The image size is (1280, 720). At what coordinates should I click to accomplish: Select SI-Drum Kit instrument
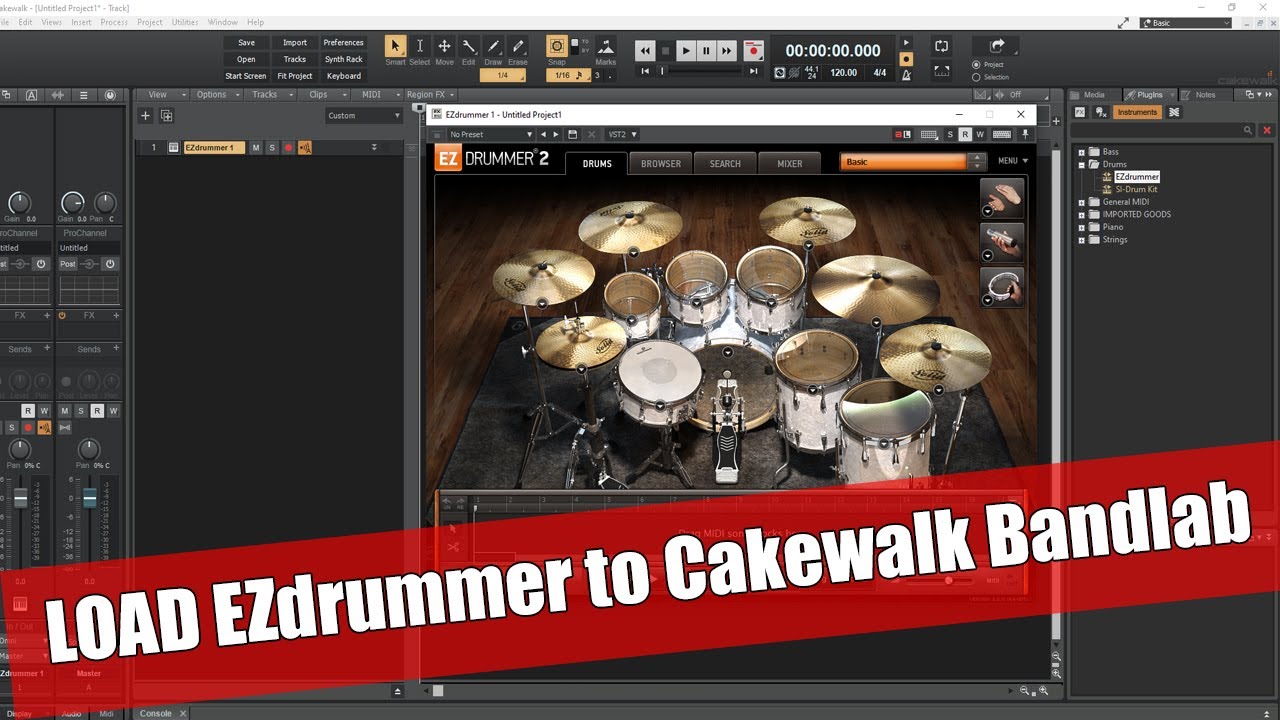[x=1136, y=189]
